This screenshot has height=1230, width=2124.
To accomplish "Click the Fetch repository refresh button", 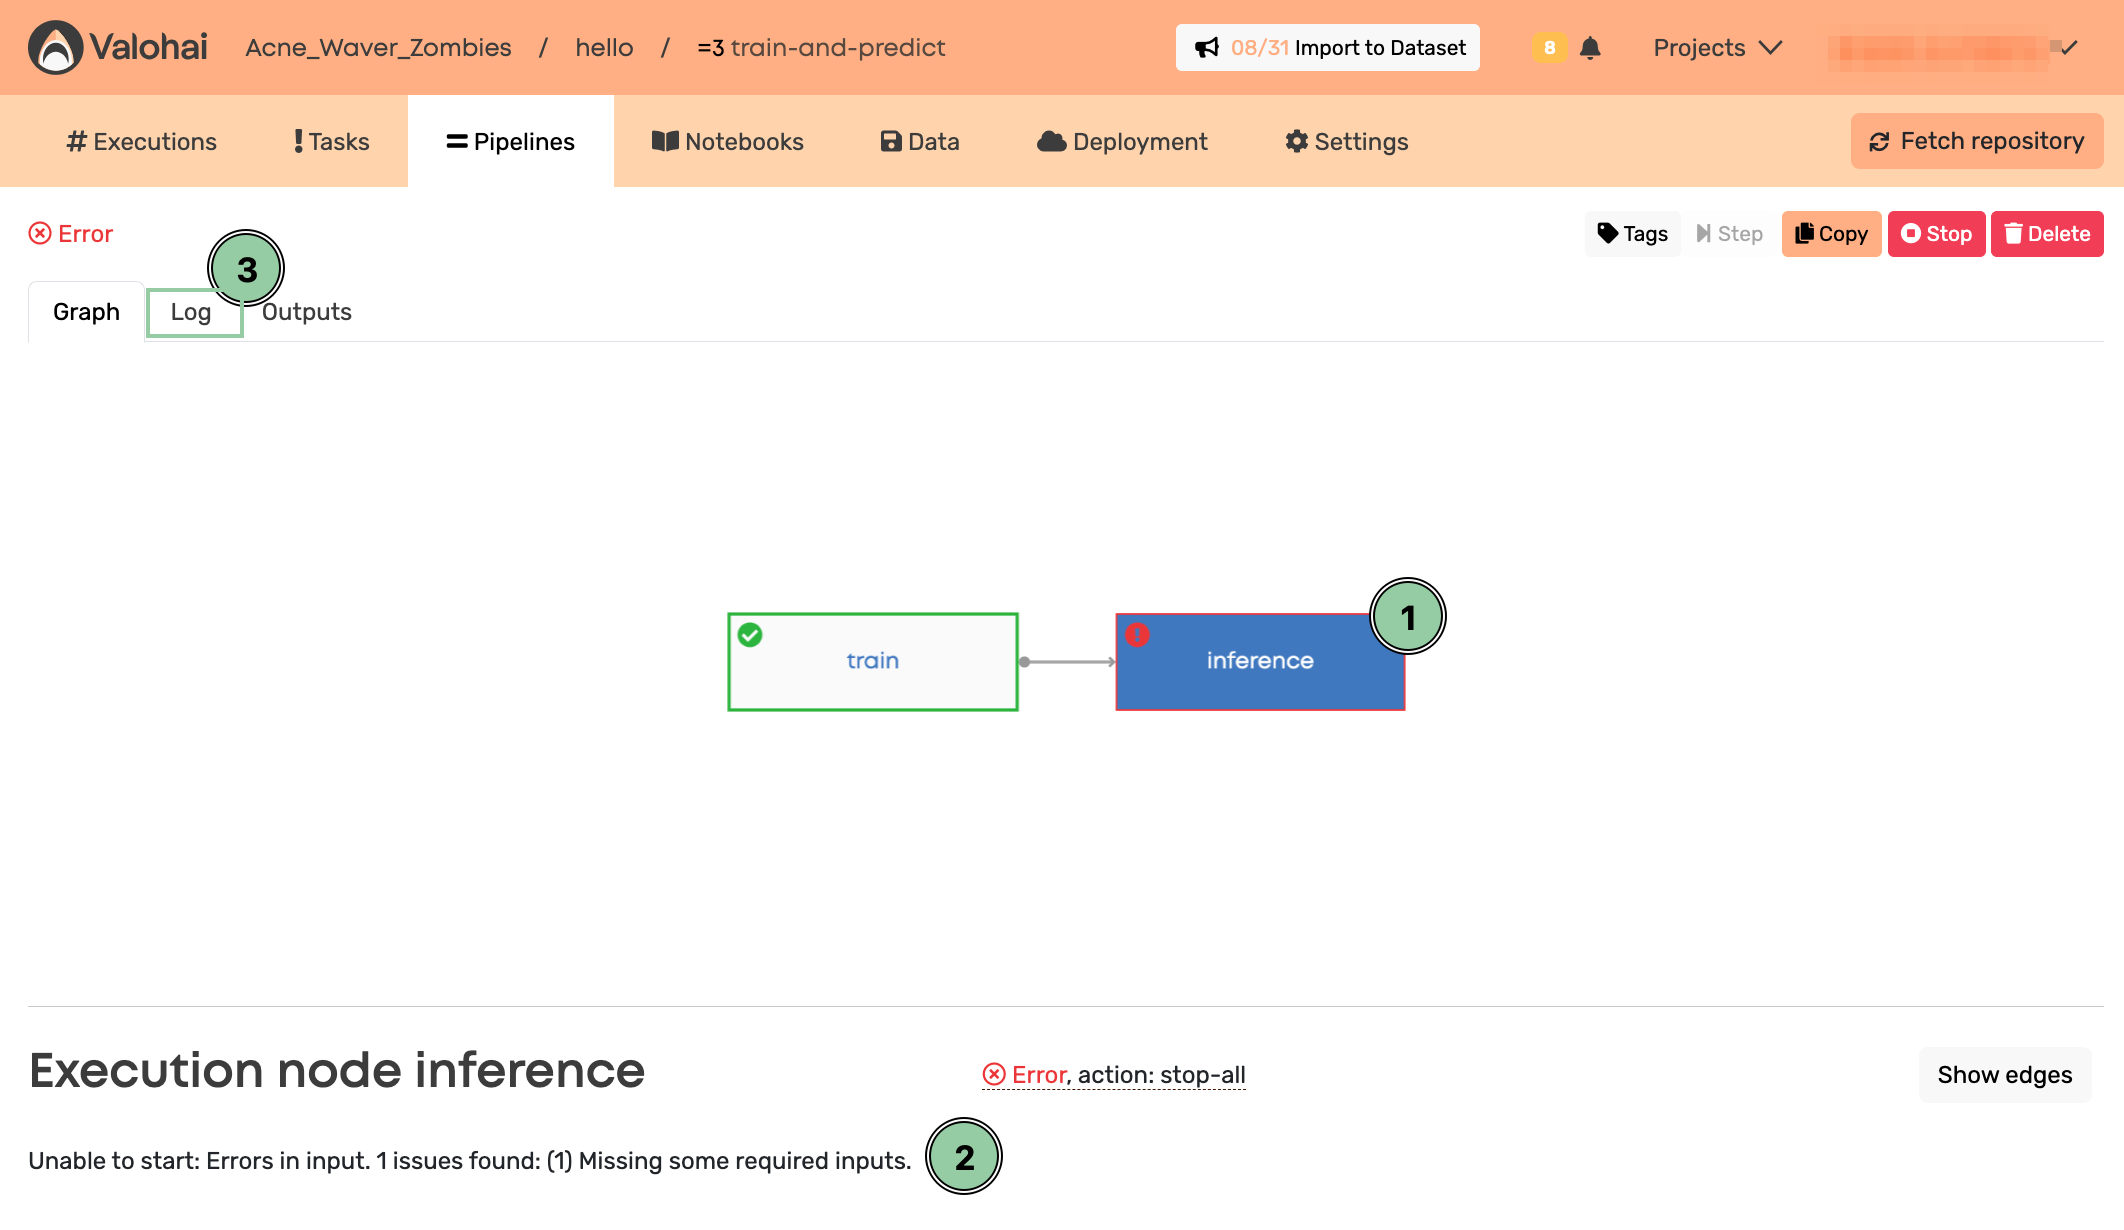I will [x=1976, y=141].
